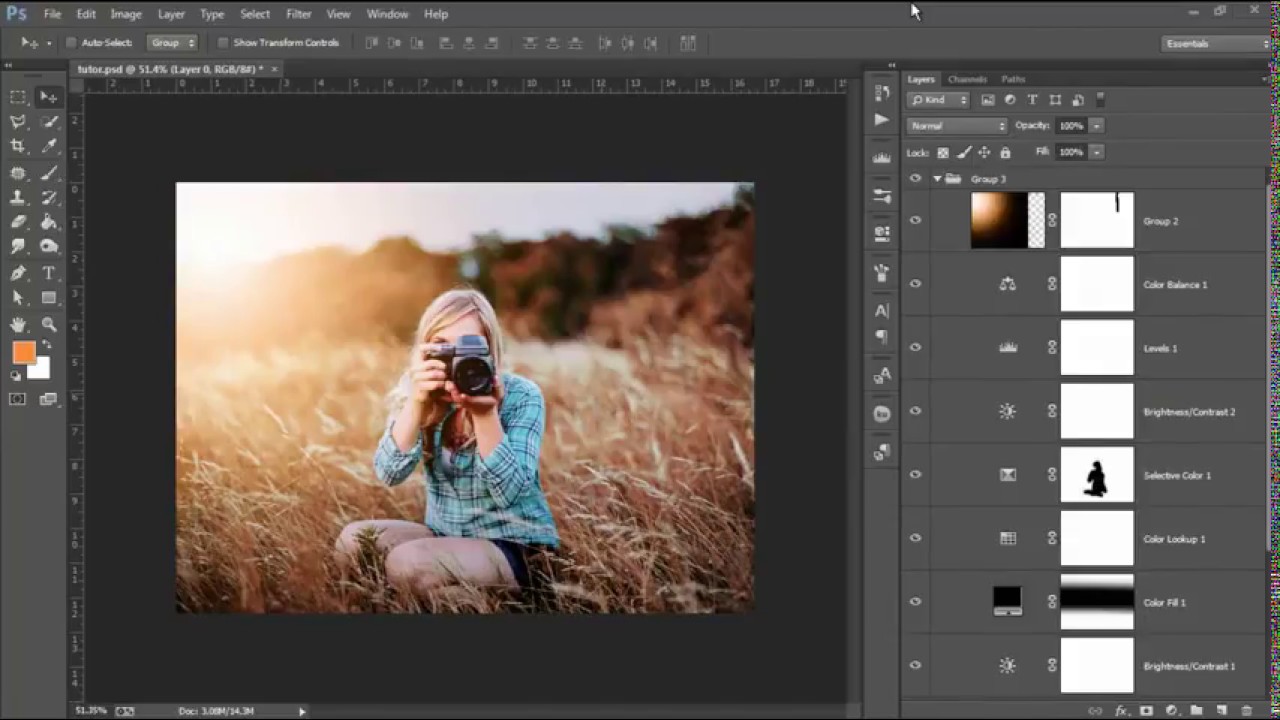Viewport: 1280px width, 720px height.
Task: Open the History panel icon
Action: pos(881,93)
